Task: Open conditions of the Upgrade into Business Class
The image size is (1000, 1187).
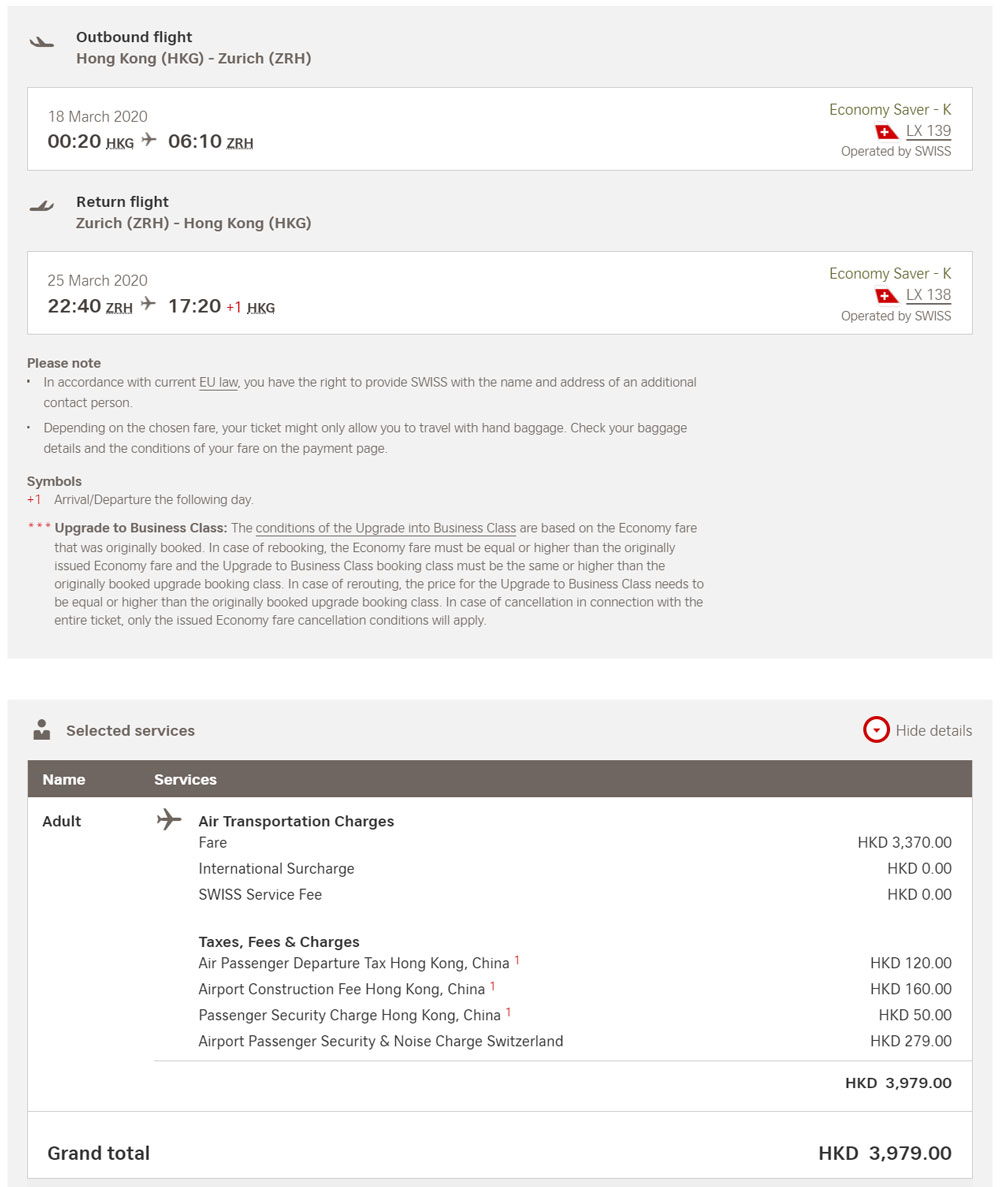Action: (385, 528)
